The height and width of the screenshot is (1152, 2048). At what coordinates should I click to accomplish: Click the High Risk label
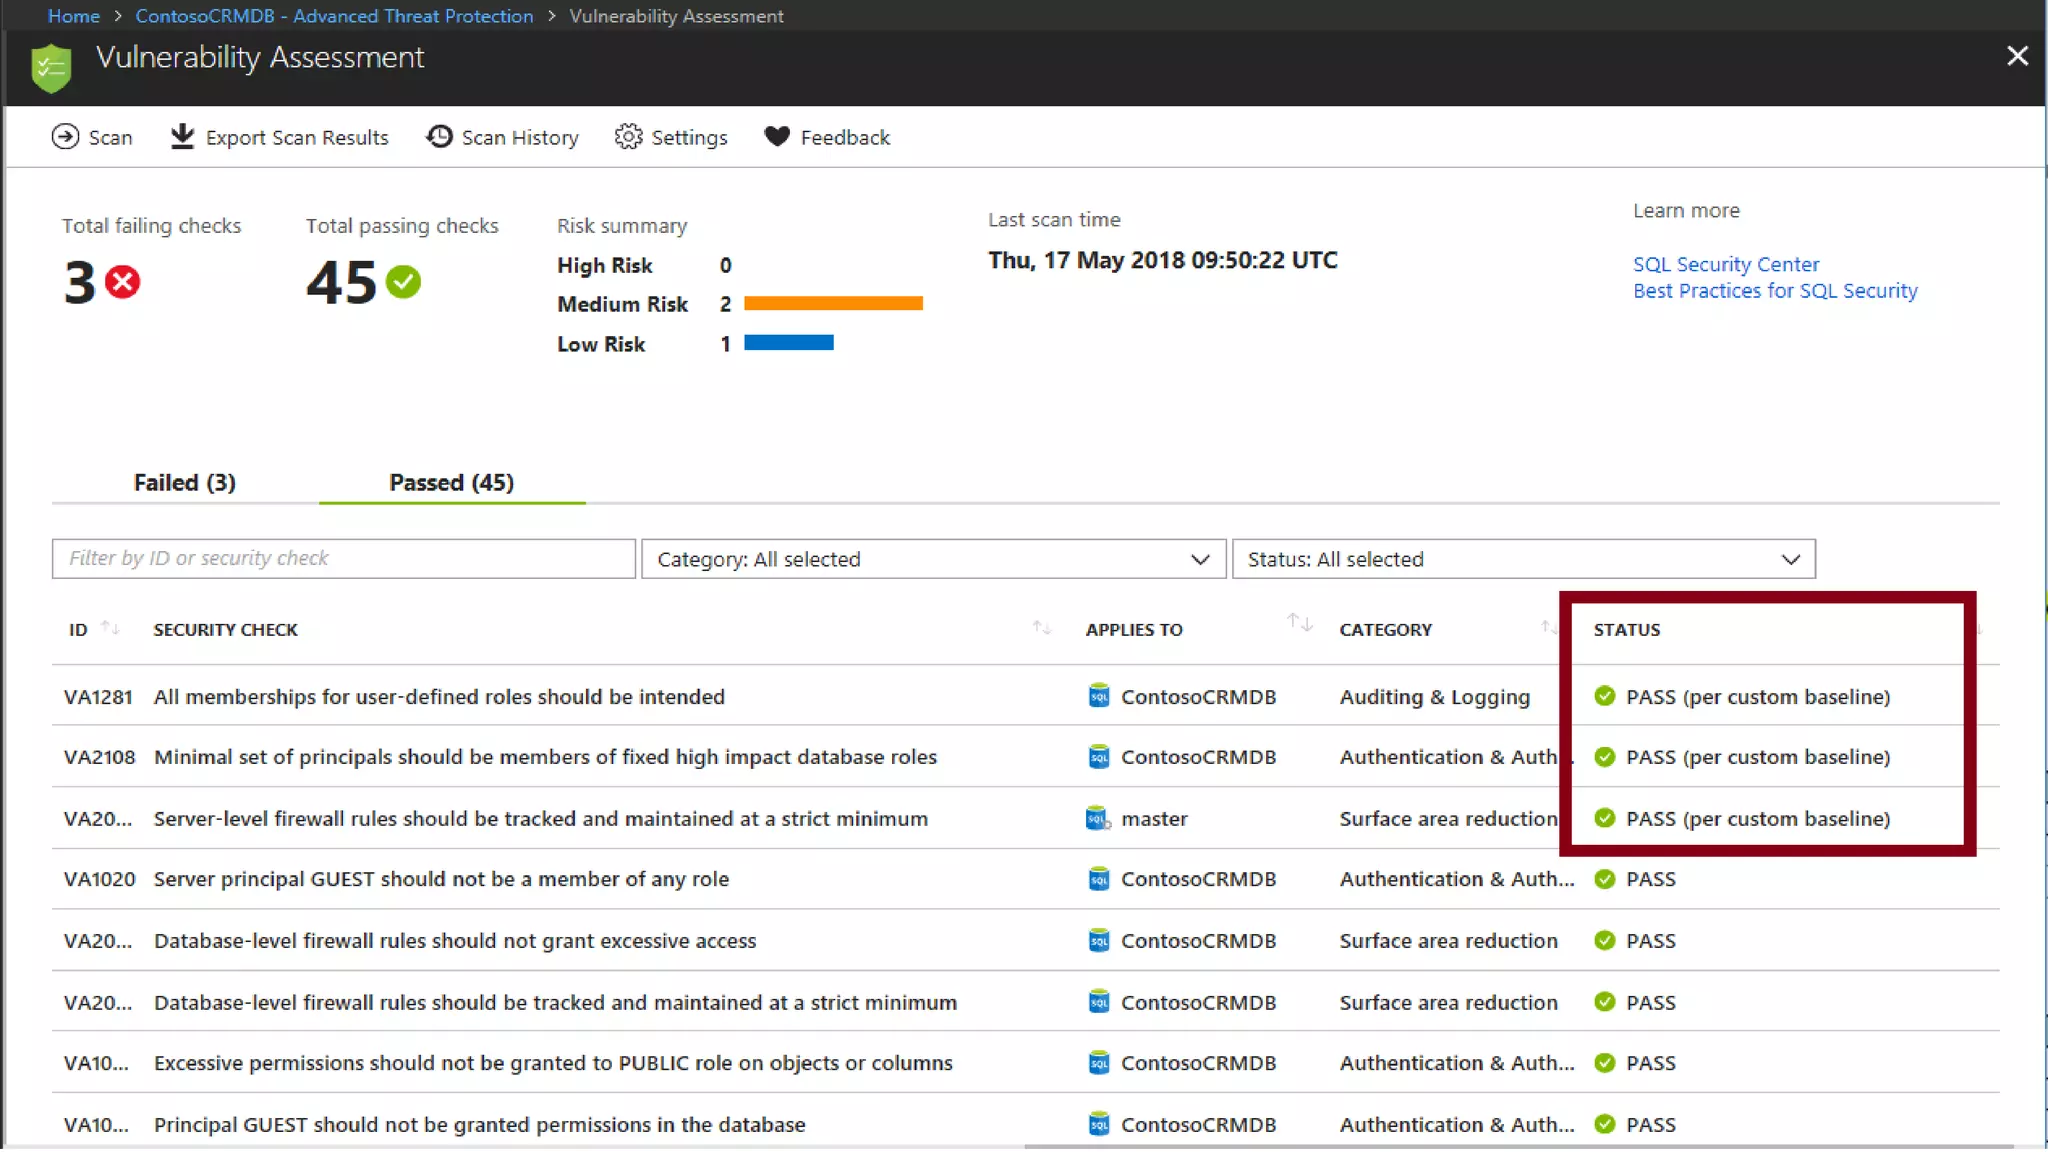pos(605,266)
